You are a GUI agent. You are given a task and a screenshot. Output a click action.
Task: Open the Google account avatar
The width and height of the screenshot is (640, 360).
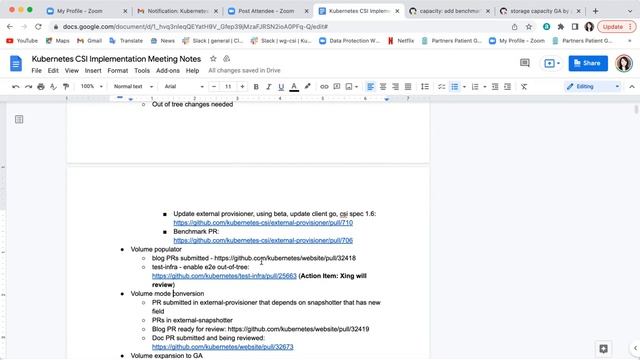coord(624,63)
